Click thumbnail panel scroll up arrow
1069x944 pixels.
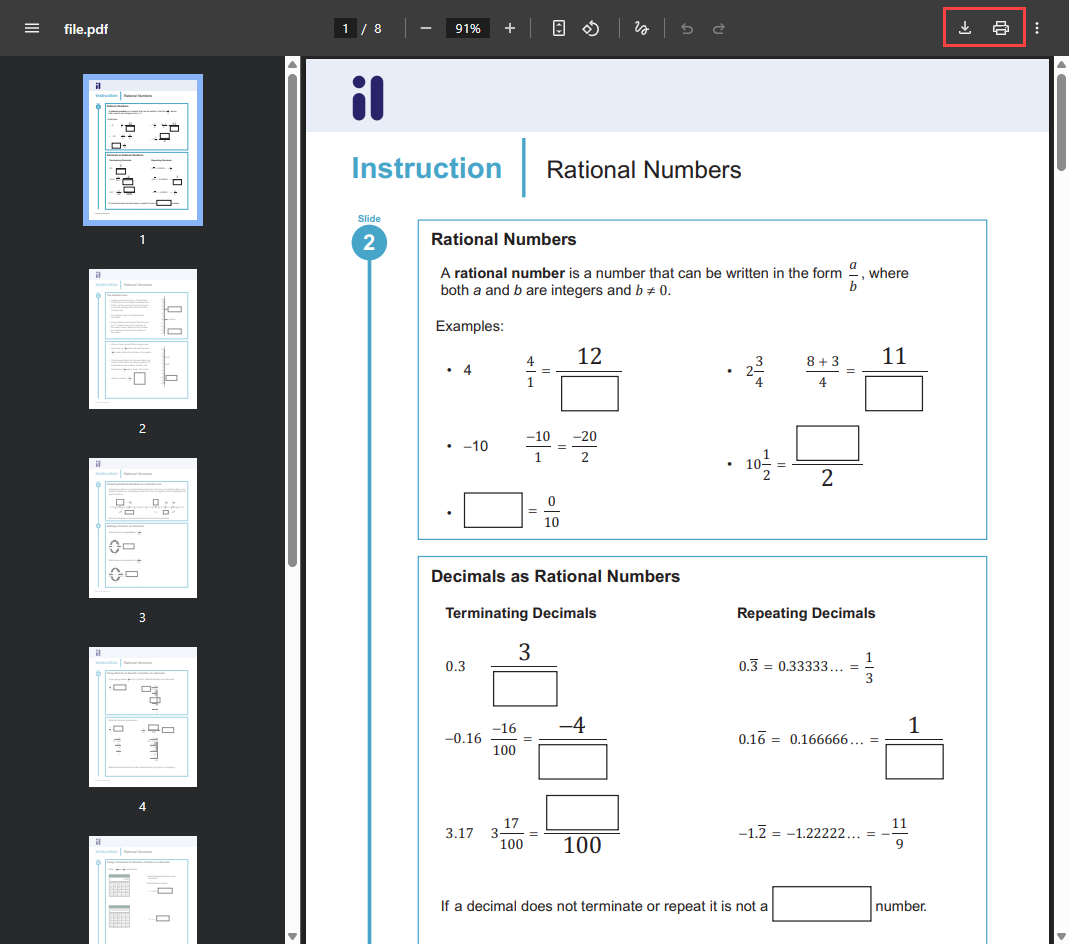point(292,65)
